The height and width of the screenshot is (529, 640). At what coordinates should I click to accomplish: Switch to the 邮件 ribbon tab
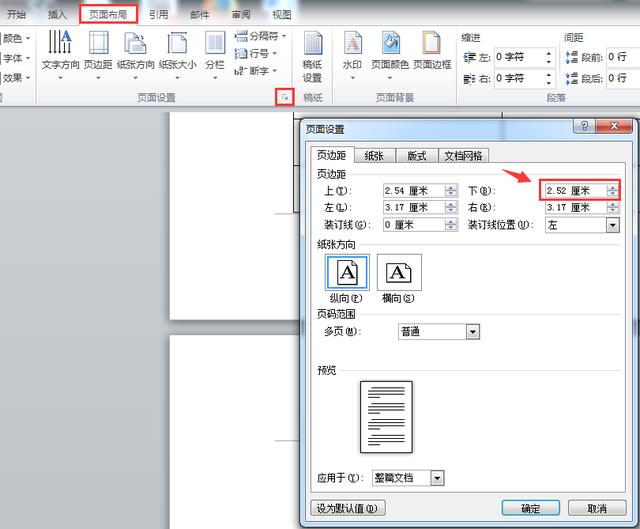point(200,15)
